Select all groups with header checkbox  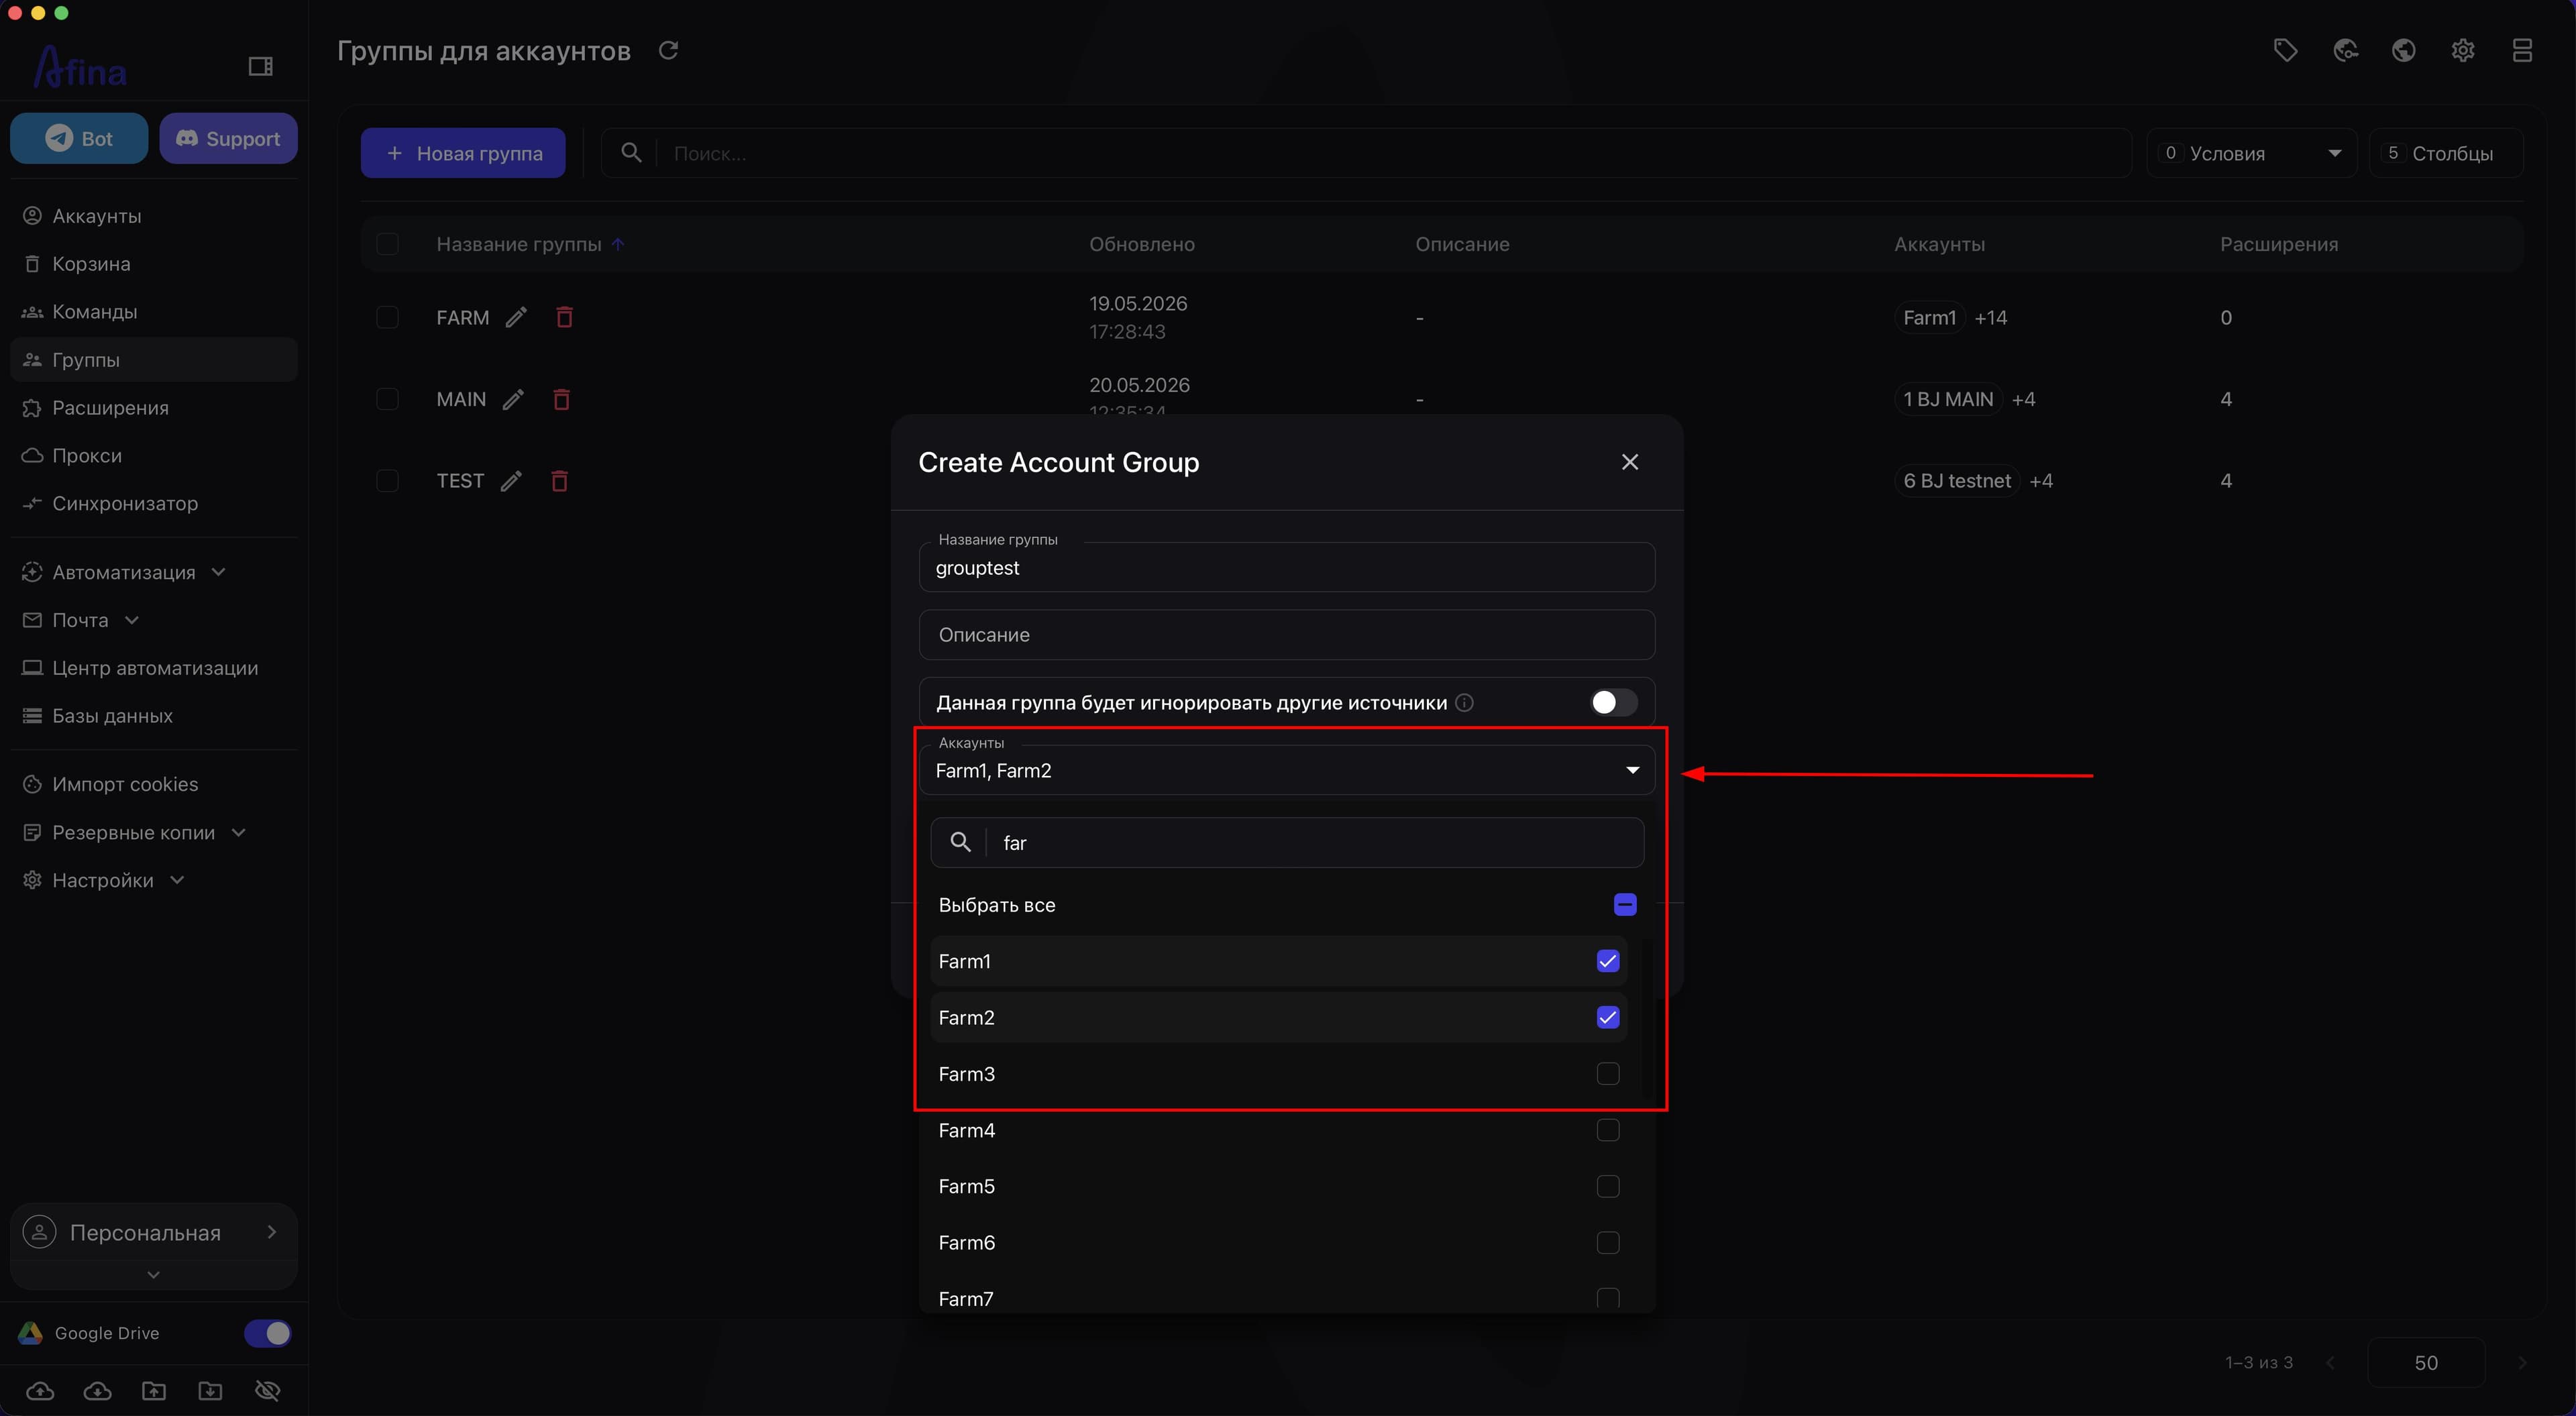387,244
